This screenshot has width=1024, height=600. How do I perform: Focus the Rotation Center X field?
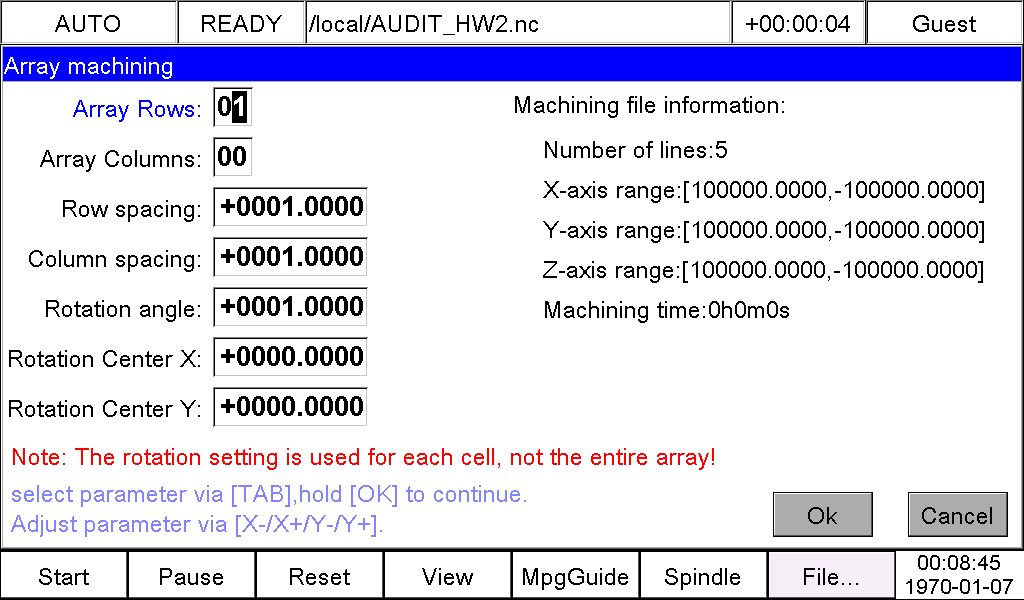click(291, 356)
